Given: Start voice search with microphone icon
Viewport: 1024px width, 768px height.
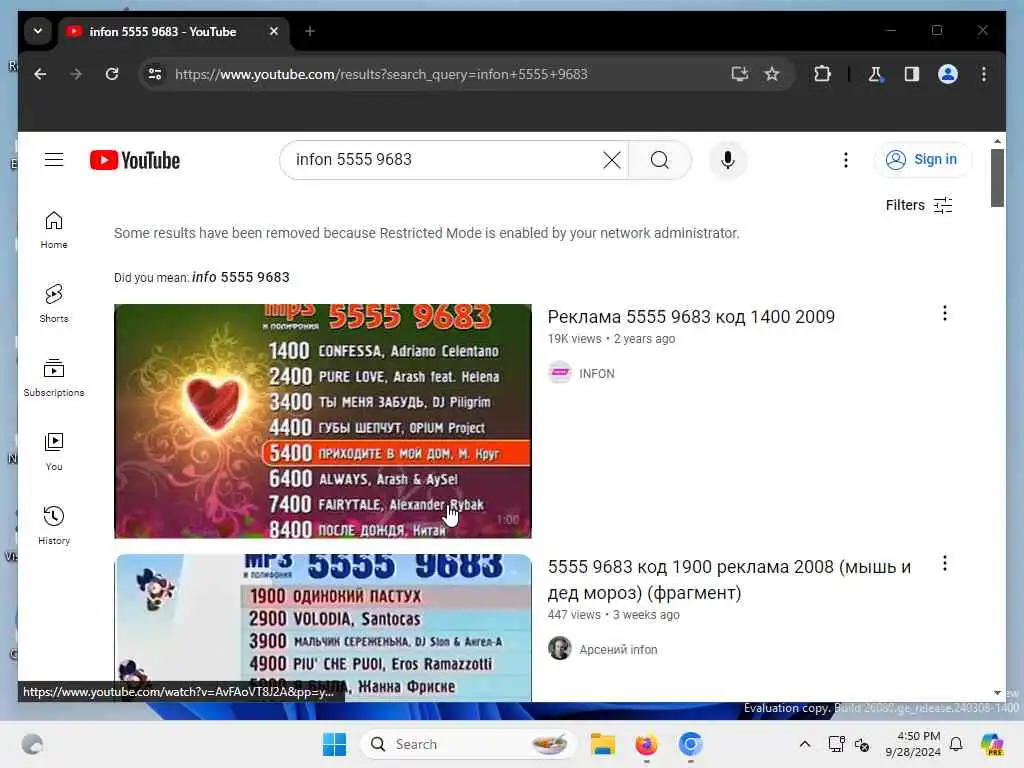Looking at the screenshot, I should pyautogui.click(x=728, y=160).
